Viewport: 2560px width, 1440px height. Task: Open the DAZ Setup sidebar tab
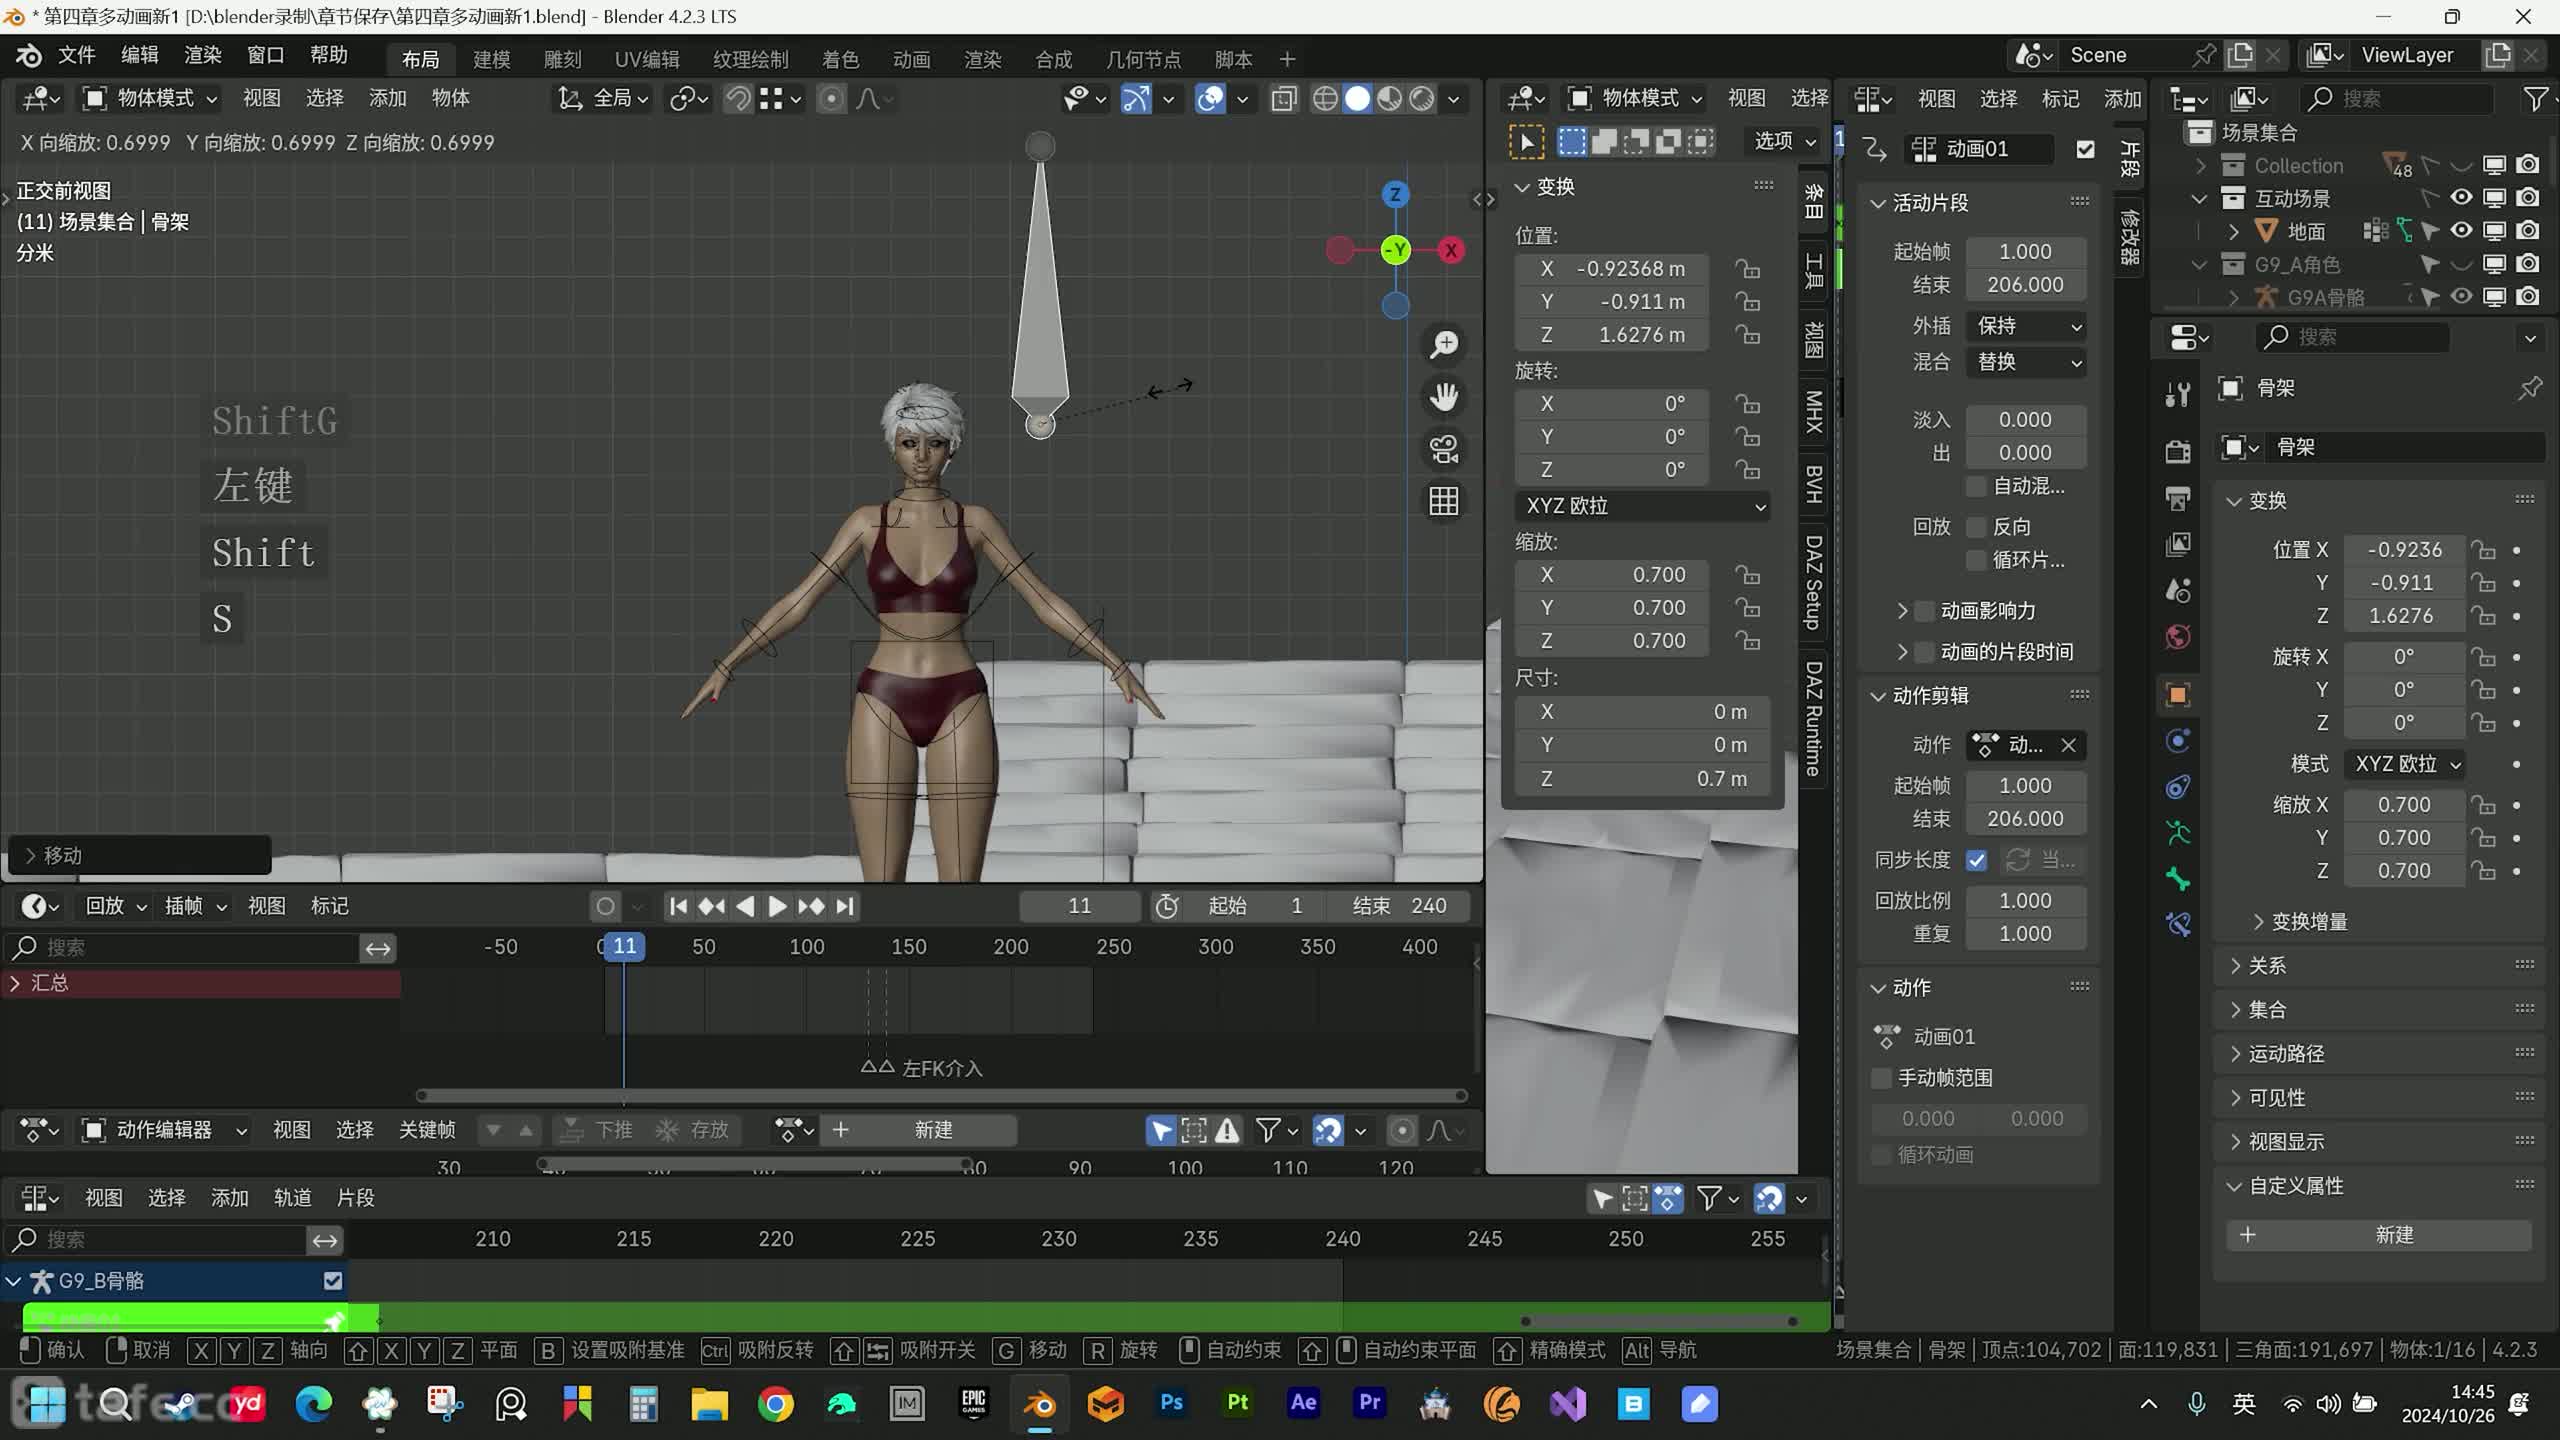[x=1813, y=583]
